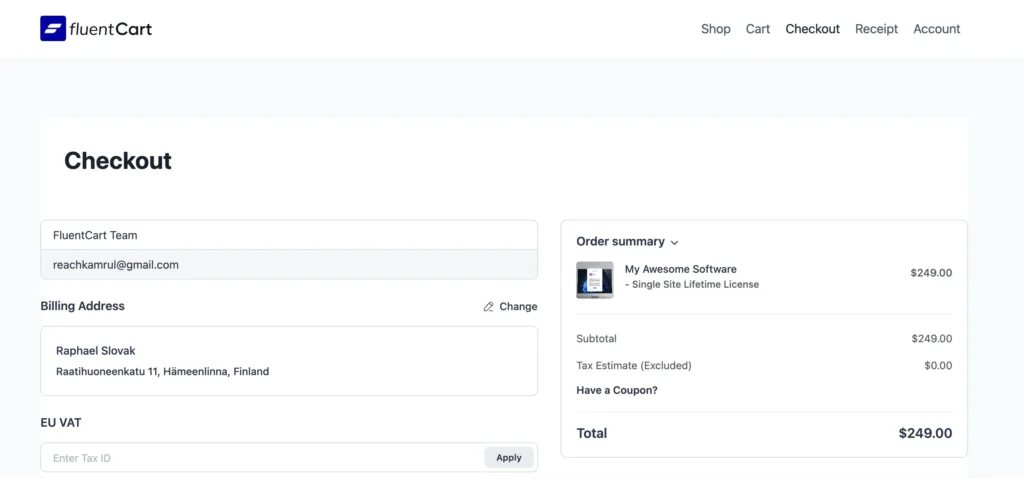Click the FluentCart Team name field

tap(288, 235)
